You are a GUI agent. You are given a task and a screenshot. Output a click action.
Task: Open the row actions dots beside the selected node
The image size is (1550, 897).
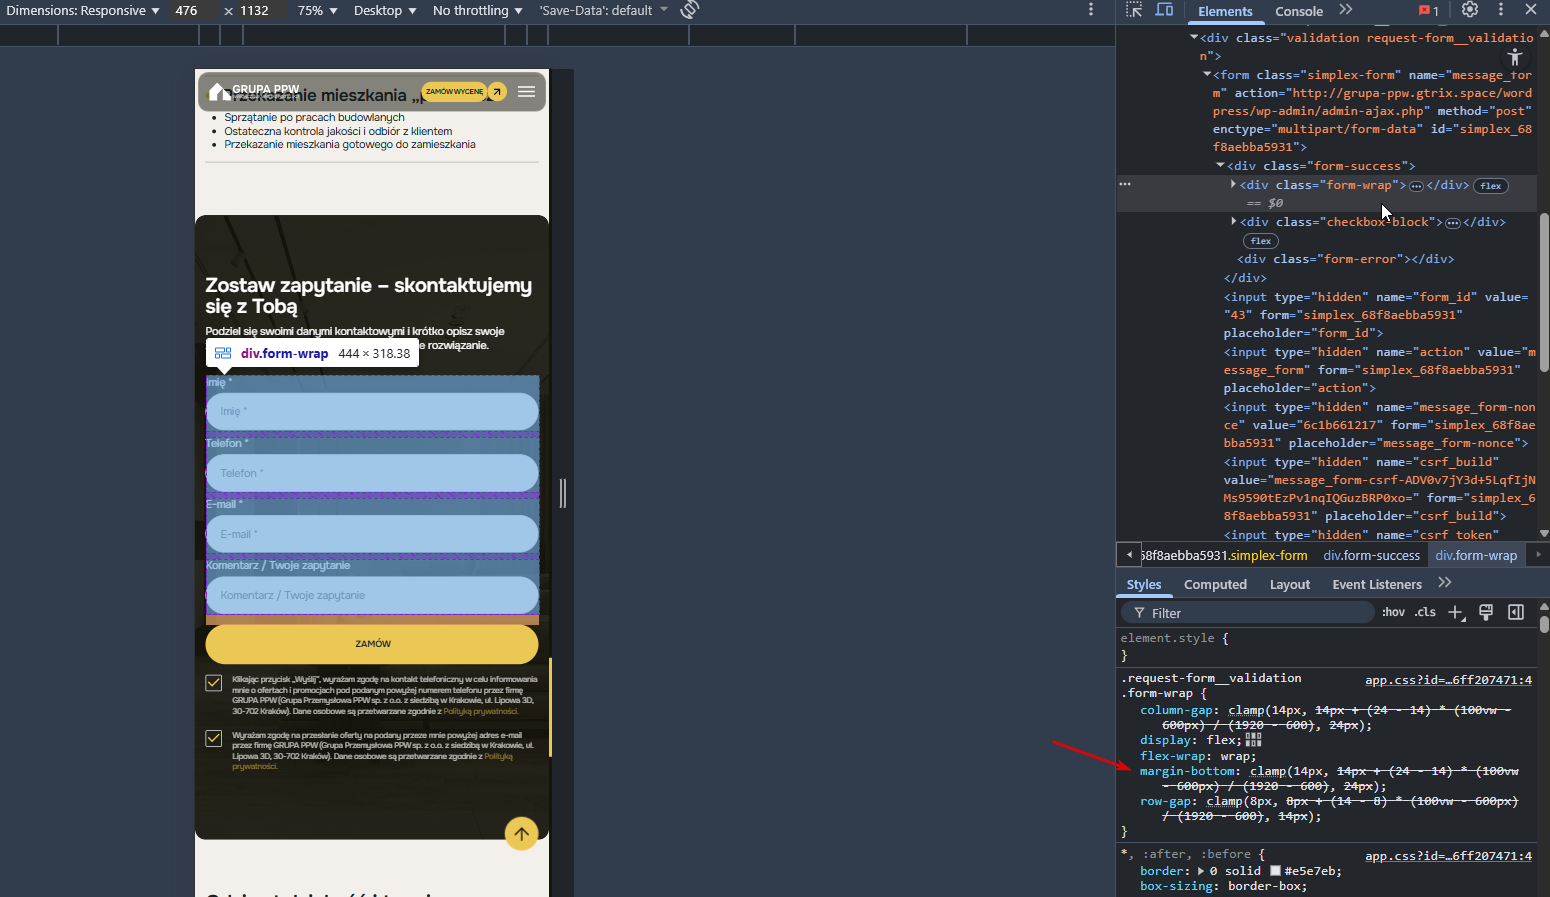tap(1125, 185)
